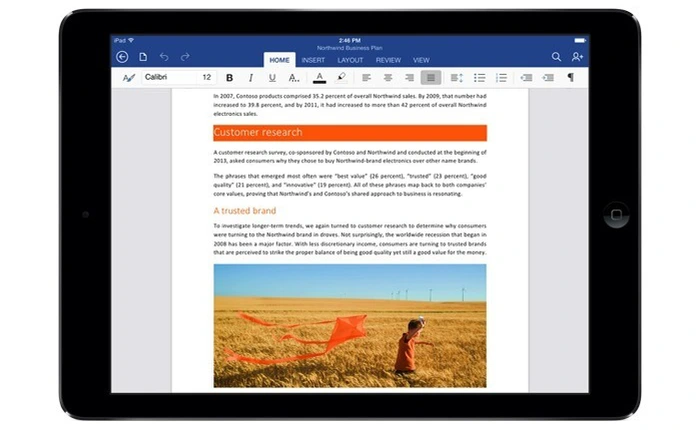
Task: Place cursor in 'In 2007, Contoso products' paragraph
Action: pos(350,105)
